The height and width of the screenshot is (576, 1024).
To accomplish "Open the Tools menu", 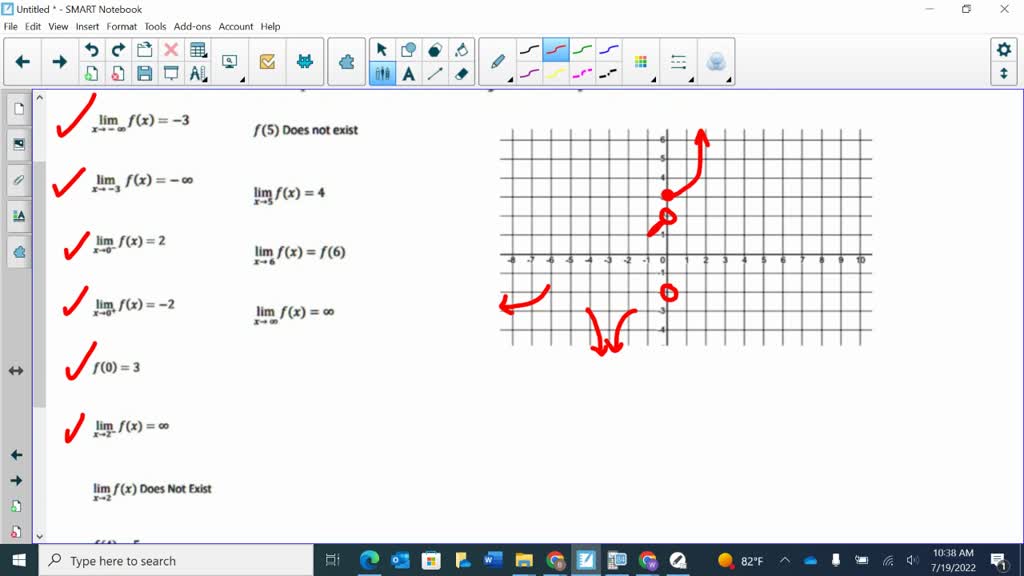I will [155, 26].
